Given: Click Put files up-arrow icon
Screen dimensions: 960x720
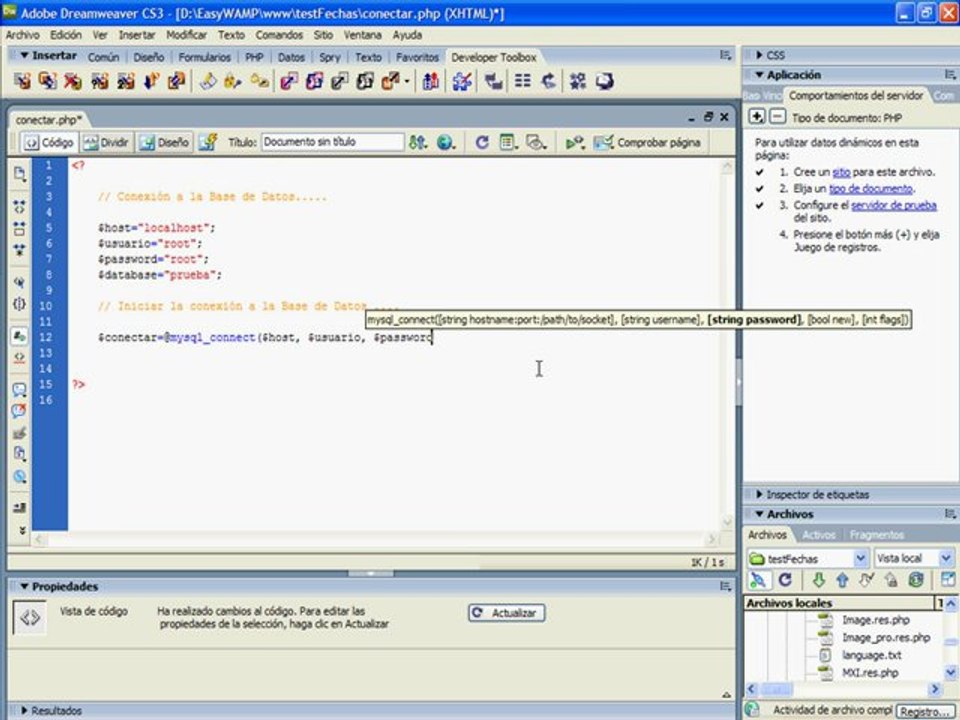Looking at the screenshot, I should (x=842, y=580).
